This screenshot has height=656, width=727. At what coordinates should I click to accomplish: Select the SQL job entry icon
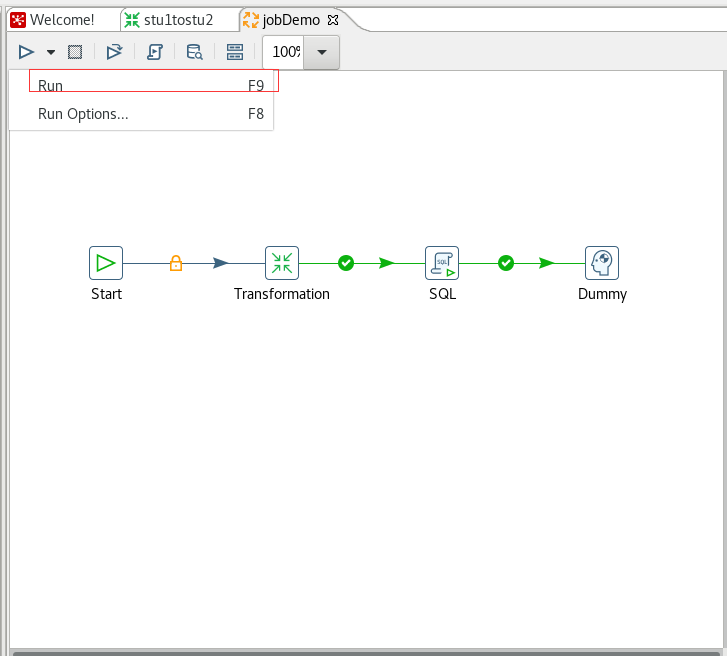click(x=442, y=263)
